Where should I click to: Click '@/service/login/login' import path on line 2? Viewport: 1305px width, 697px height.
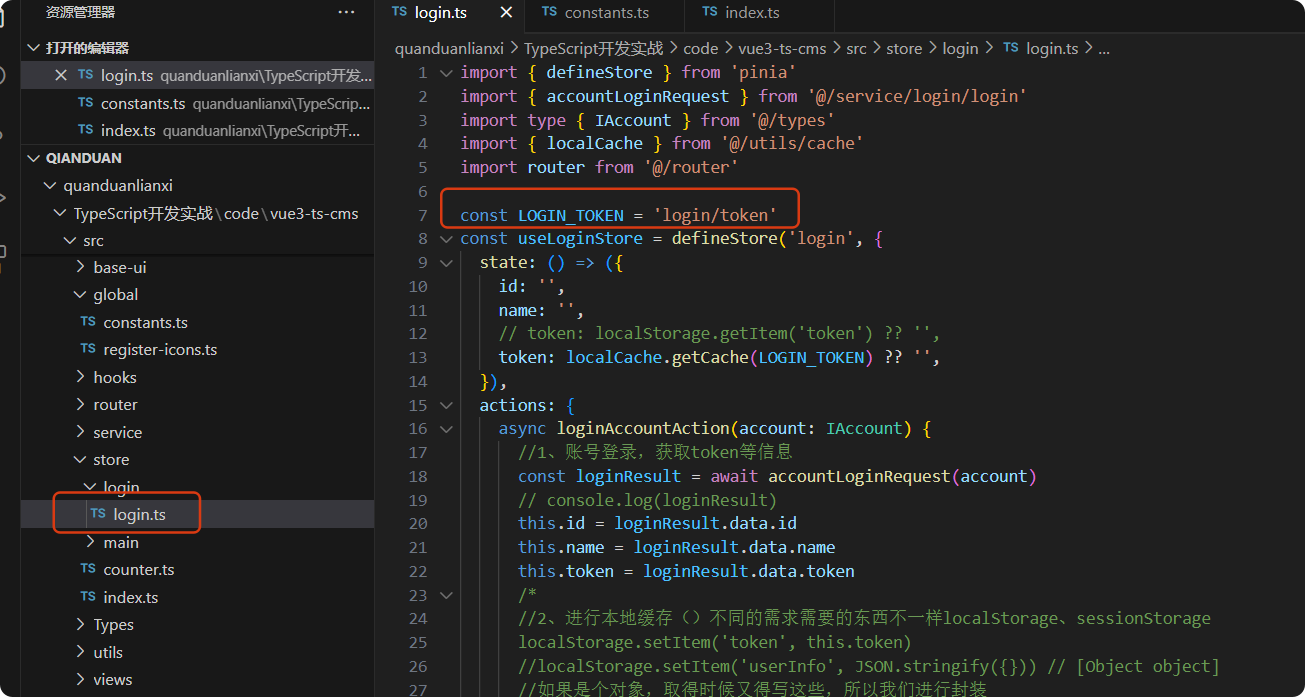(x=917, y=96)
